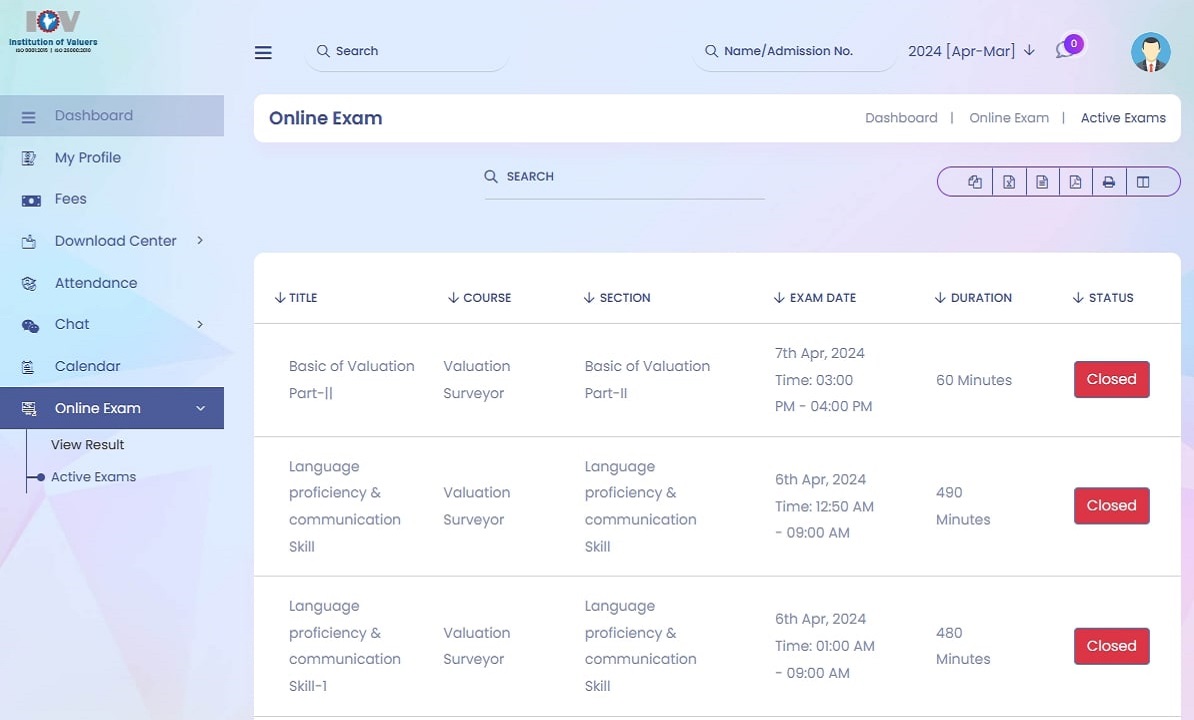Sort table by DURATION column
The width and height of the screenshot is (1194, 720).
(973, 298)
